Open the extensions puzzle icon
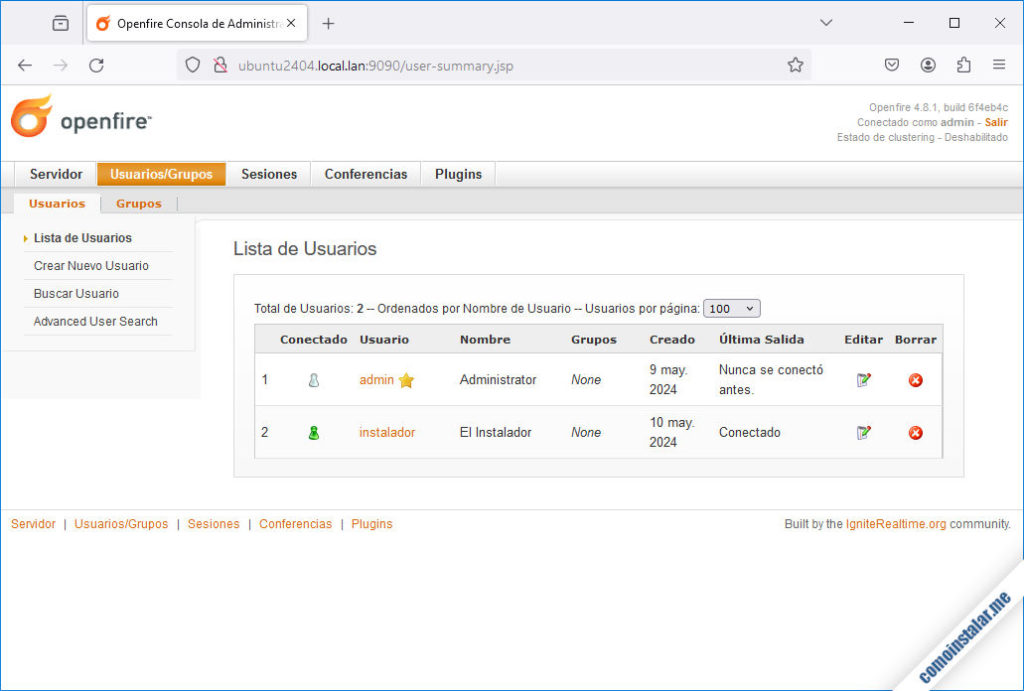 963,65
